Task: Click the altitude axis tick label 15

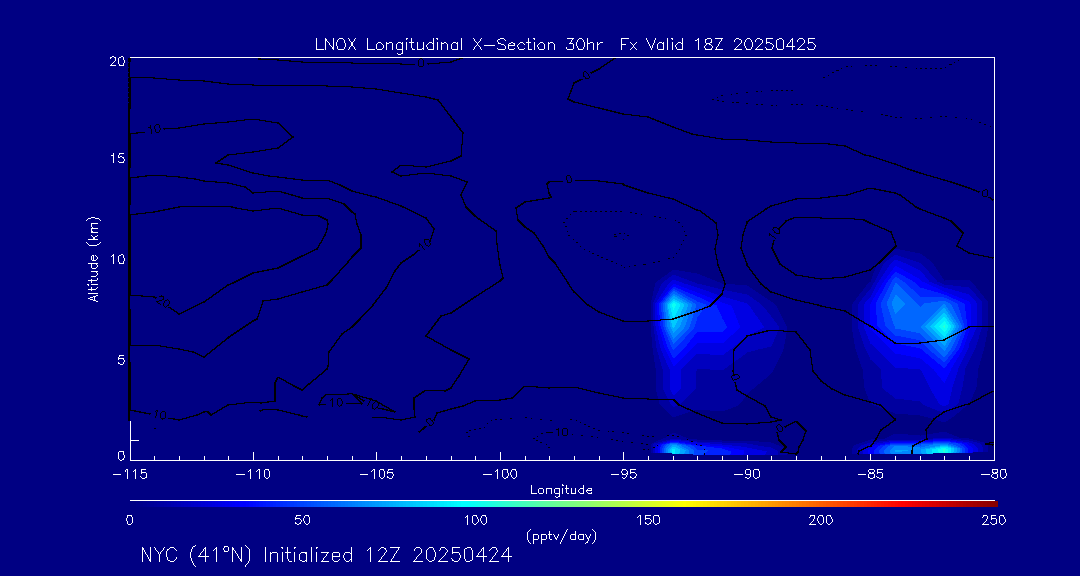Action: point(117,158)
